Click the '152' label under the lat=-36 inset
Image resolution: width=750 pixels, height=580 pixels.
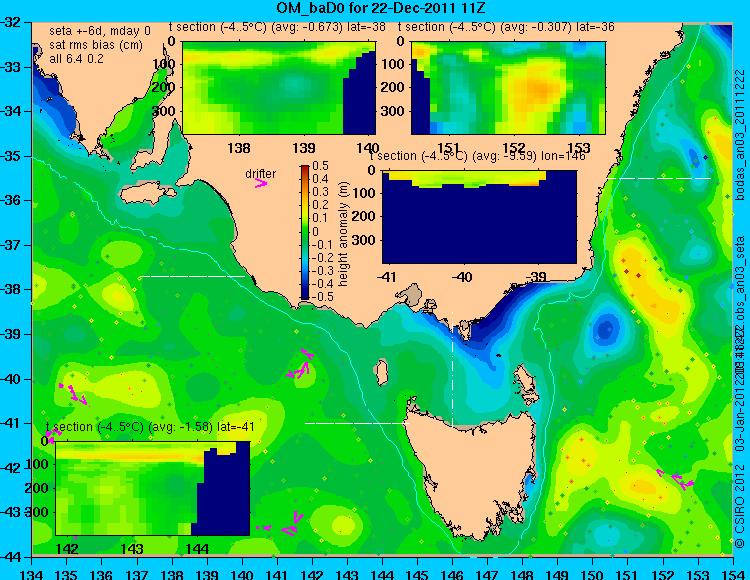(x=513, y=148)
